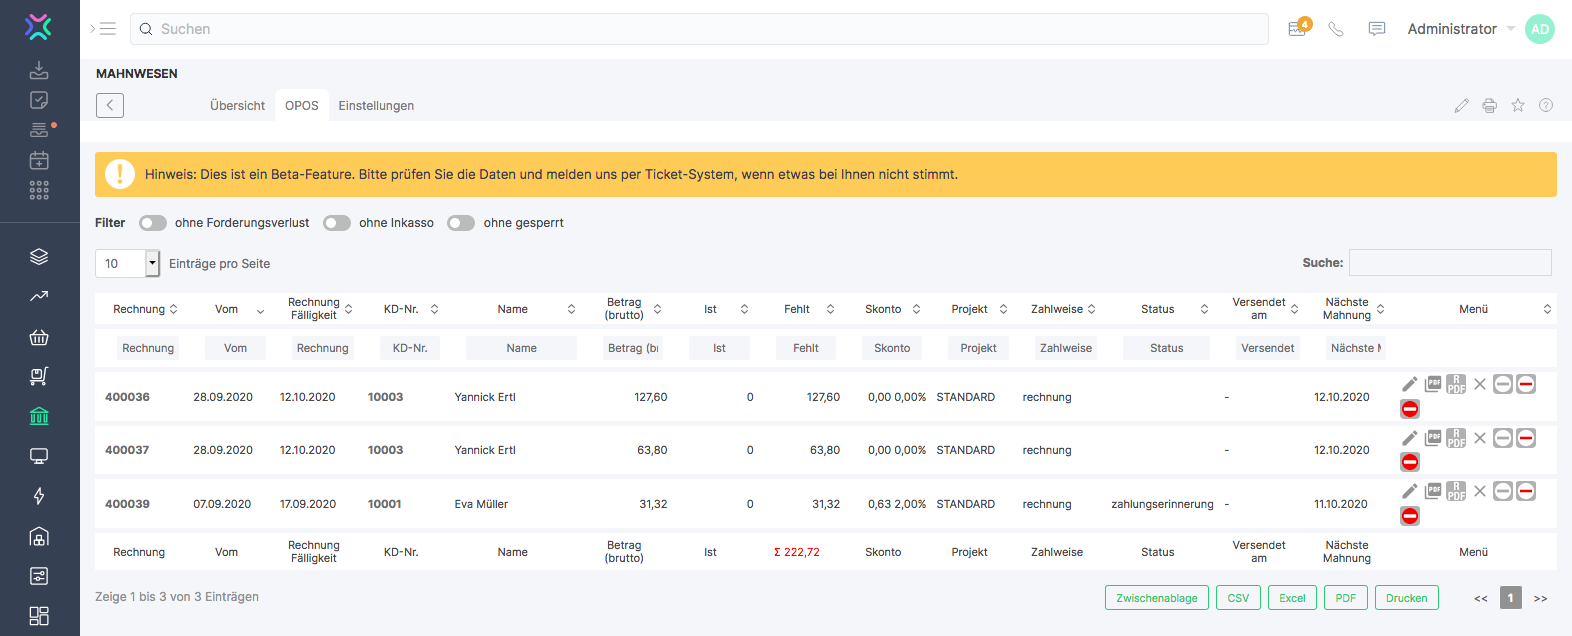1572x636 pixels.
Task: Open the PDF icon for invoice 400037
Action: [x=1433, y=438]
